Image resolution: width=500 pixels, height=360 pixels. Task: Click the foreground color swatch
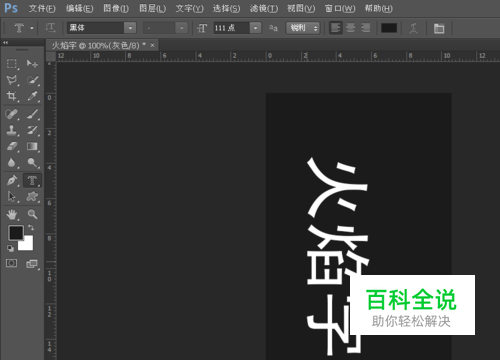pyautogui.click(x=16, y=233)
